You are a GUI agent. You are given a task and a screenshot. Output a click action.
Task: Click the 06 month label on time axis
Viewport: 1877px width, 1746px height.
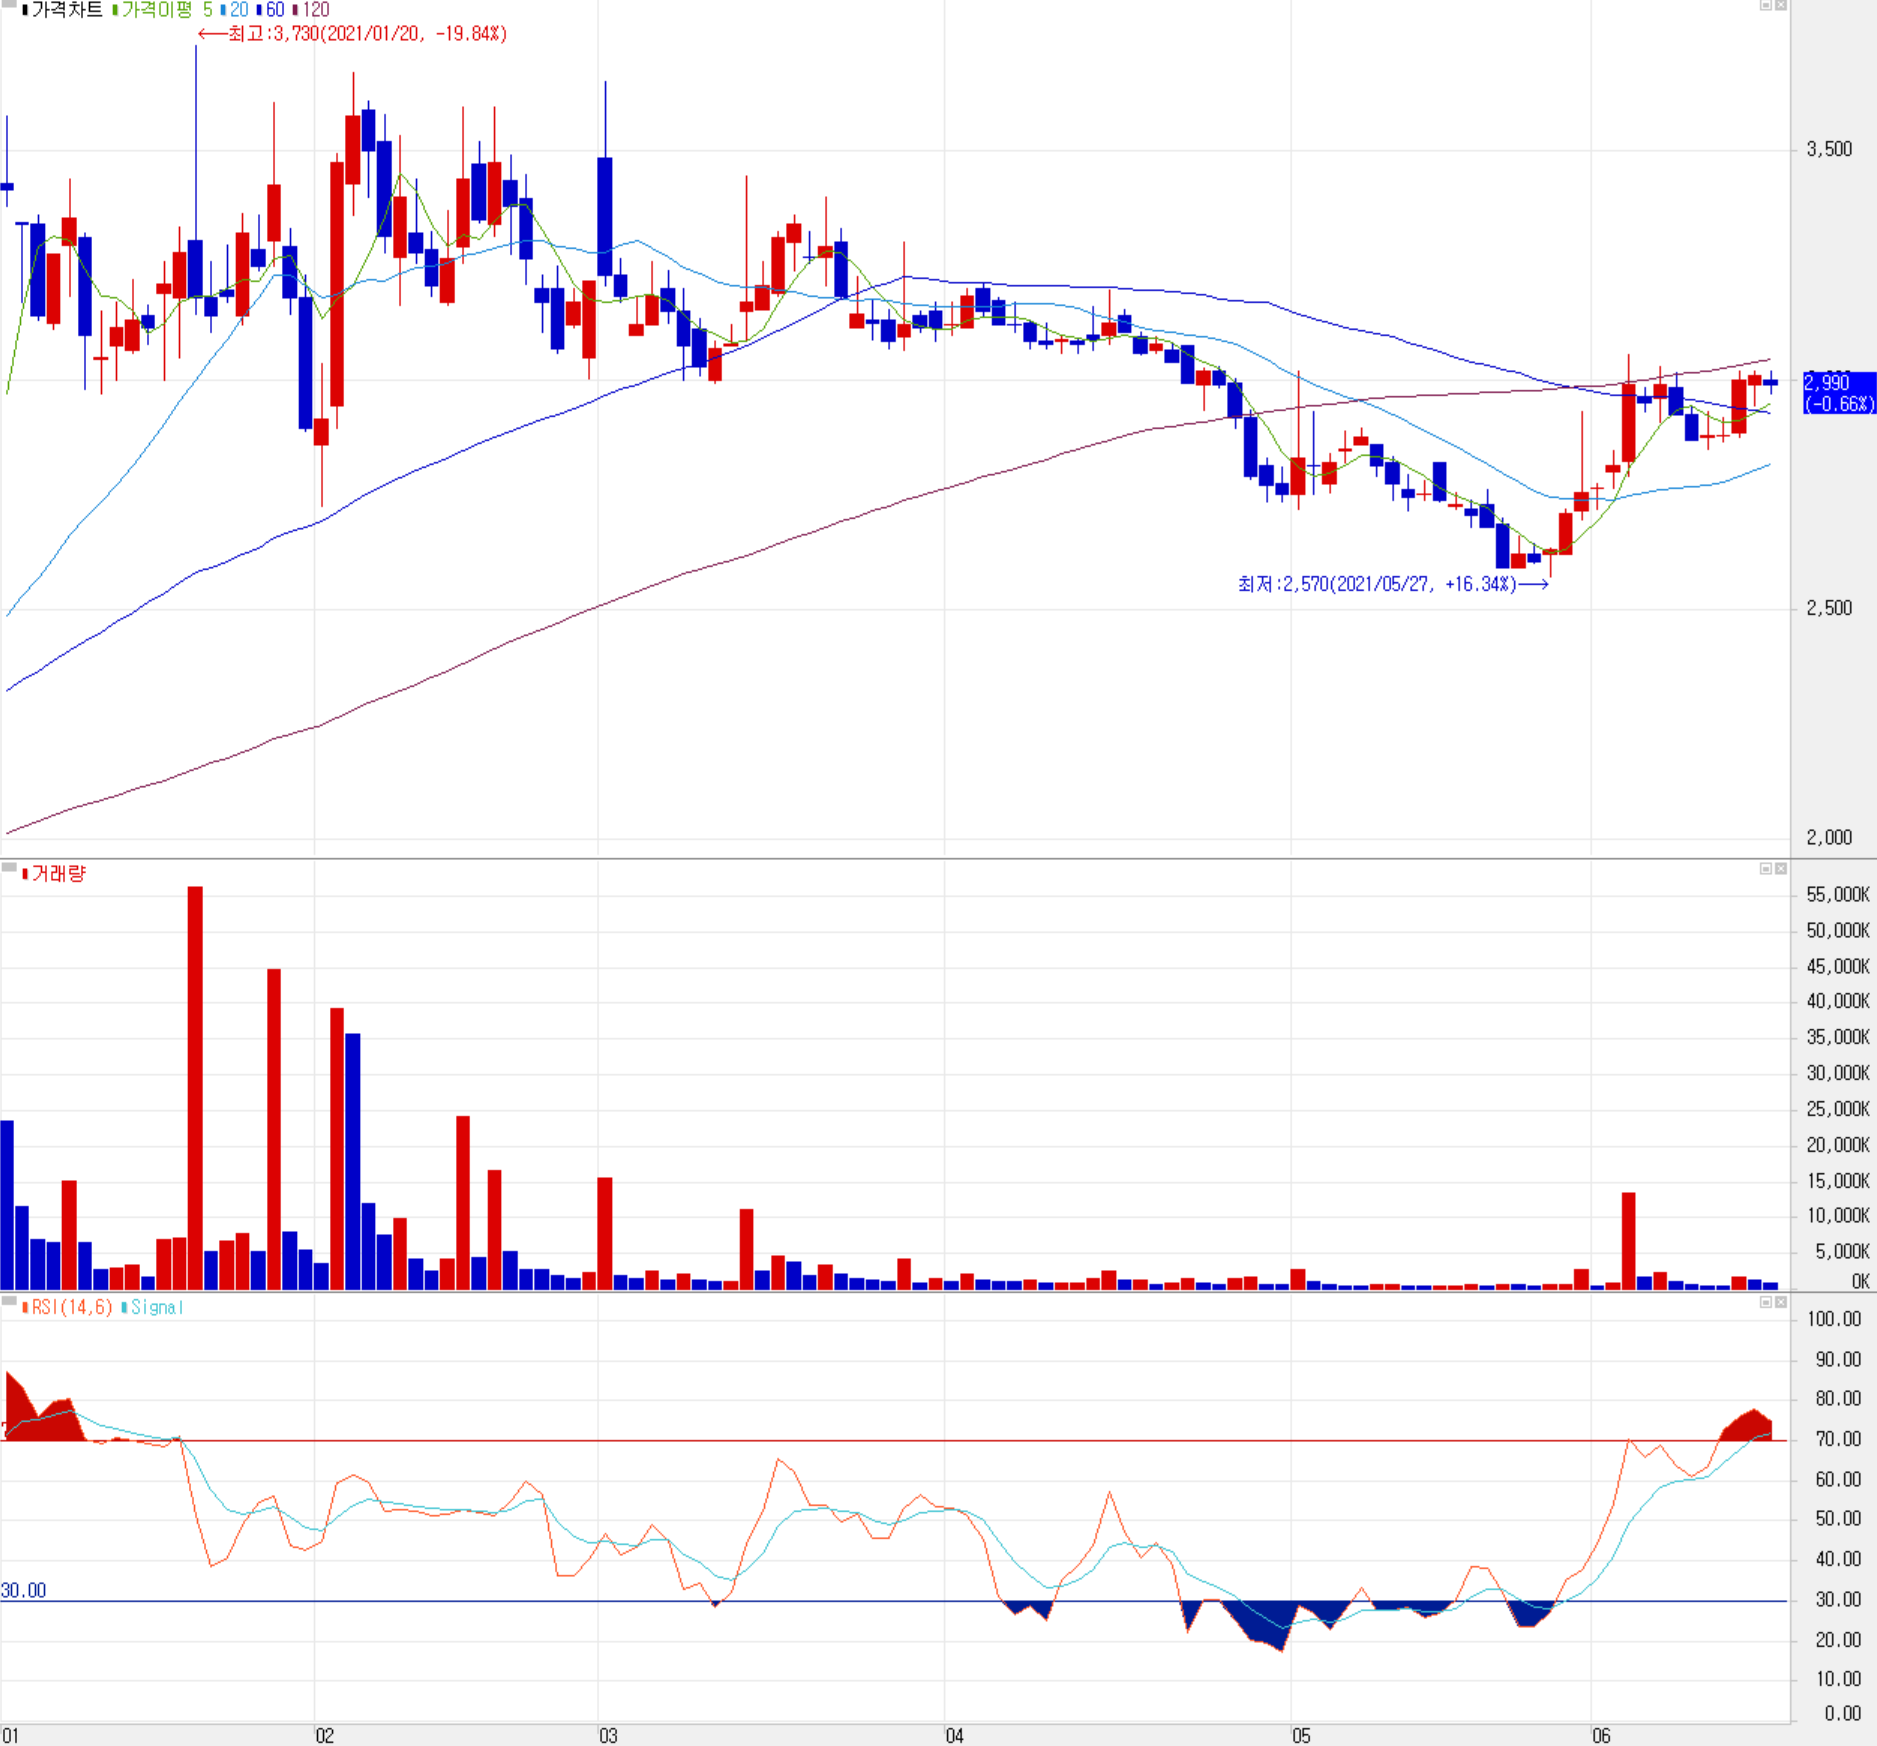point(1601,1736)
